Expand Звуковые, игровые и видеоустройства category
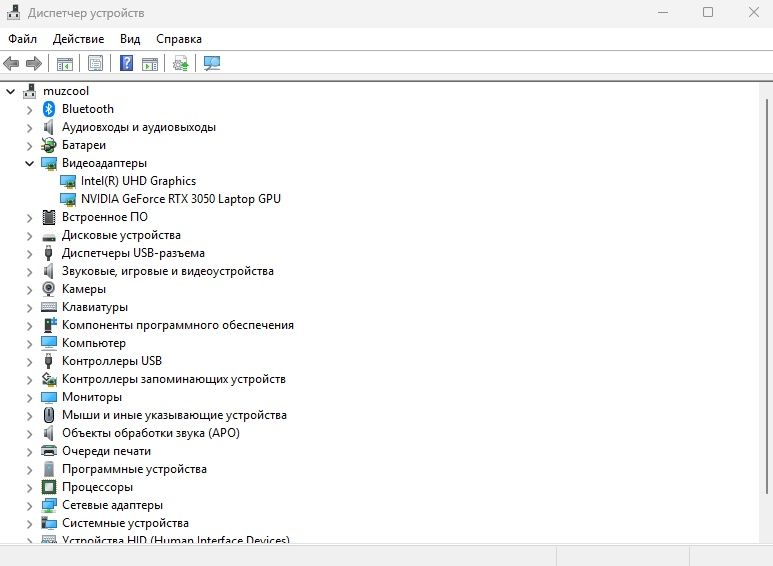773x566 pixels. click(x=30, y=272)
